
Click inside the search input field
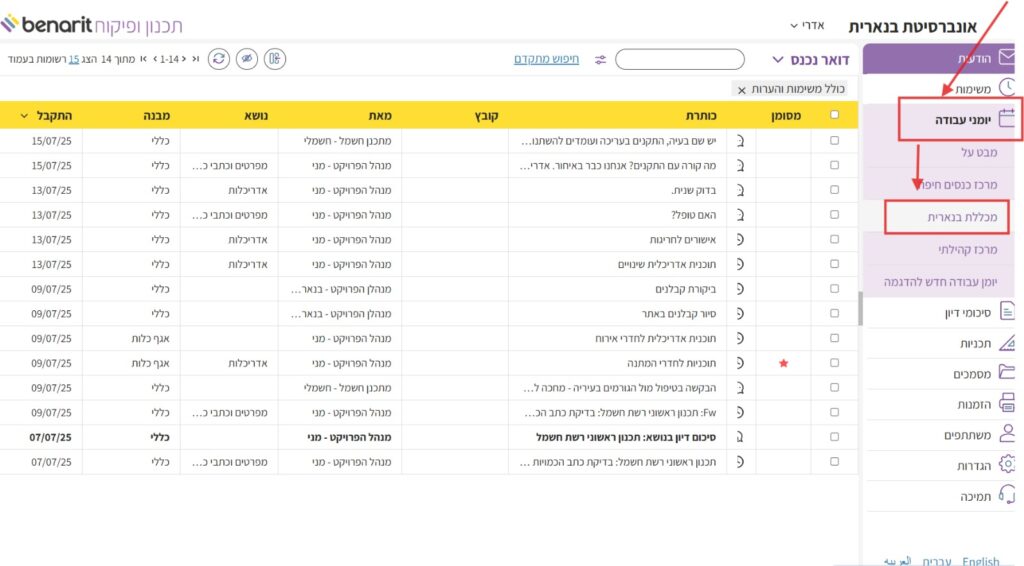679,60
